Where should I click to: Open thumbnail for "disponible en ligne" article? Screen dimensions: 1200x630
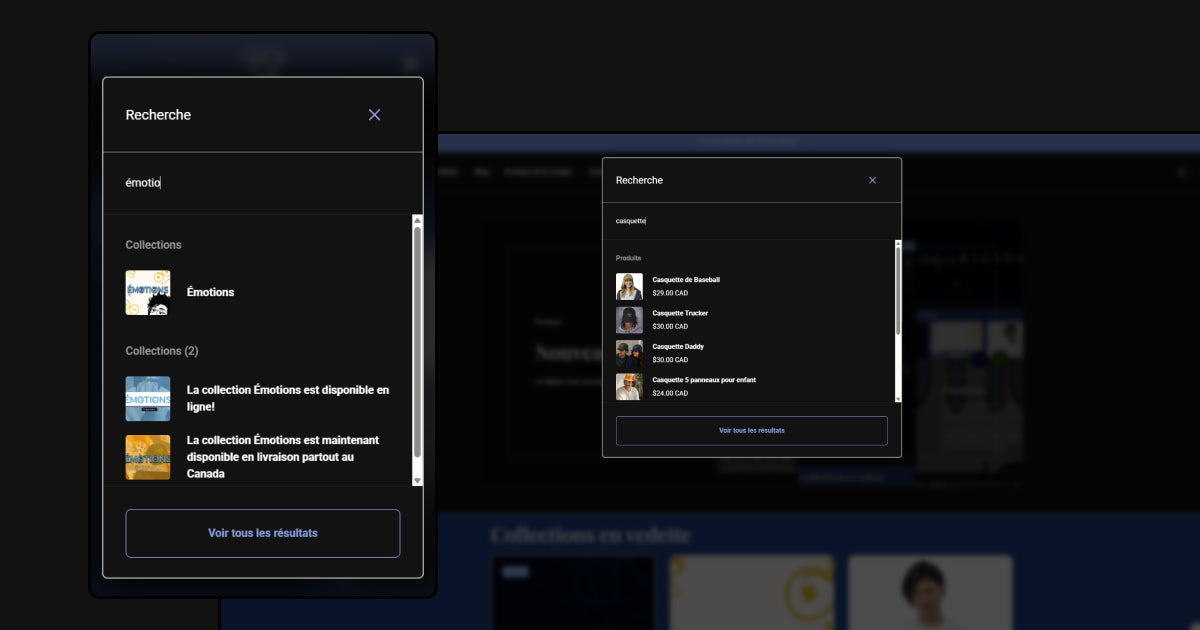click(x=147, y=398)
